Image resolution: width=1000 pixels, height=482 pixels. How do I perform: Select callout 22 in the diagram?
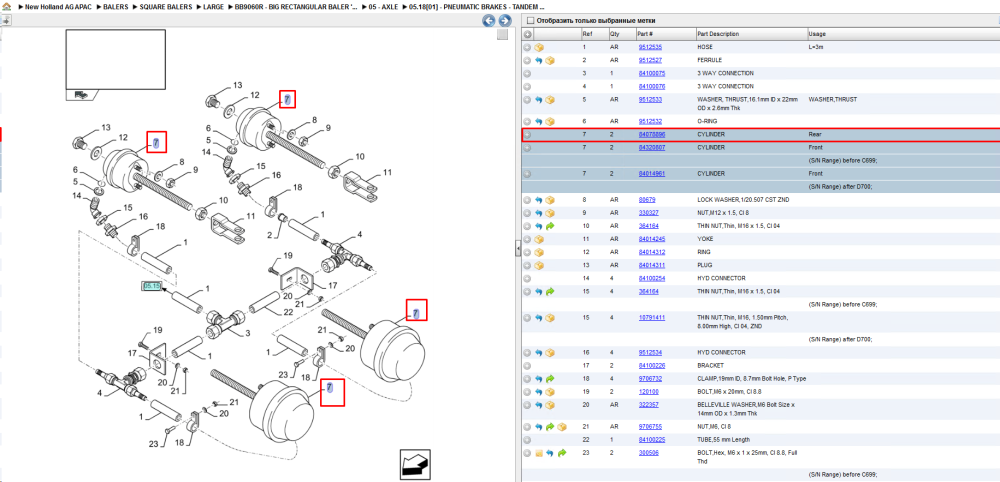tap(288, 312)
